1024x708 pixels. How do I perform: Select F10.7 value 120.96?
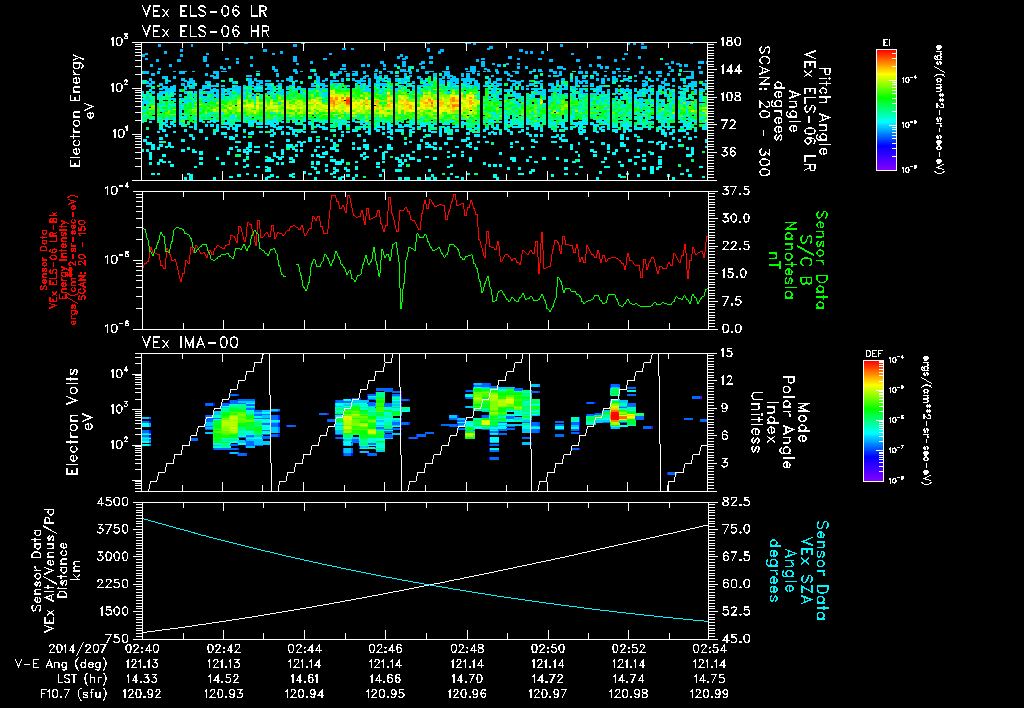(x=466, y=694)
